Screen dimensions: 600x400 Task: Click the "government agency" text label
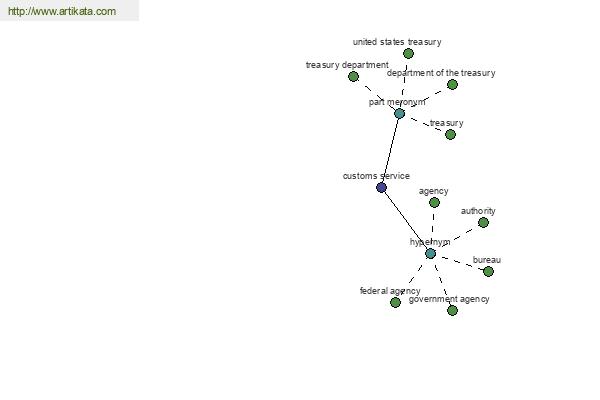449,299
